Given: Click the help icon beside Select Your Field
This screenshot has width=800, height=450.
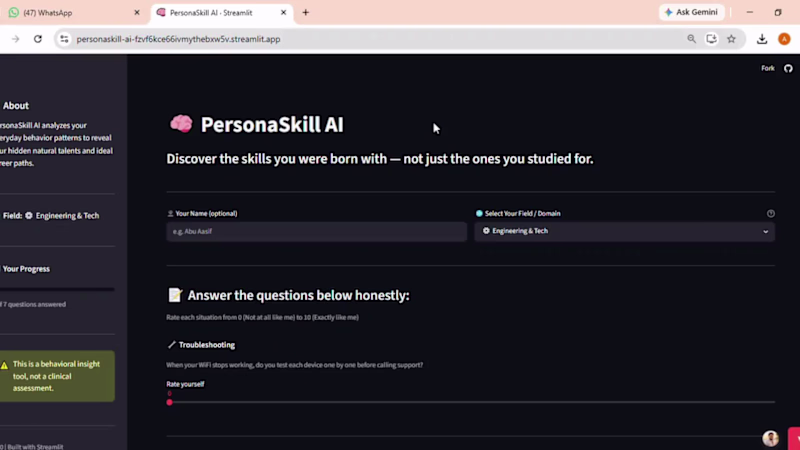Looking at the screenshot, I should point(770,214).
